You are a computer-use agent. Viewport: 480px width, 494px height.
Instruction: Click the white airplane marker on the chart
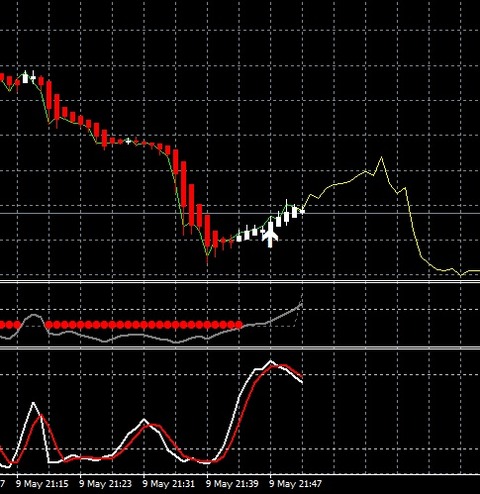coord(270,235)
